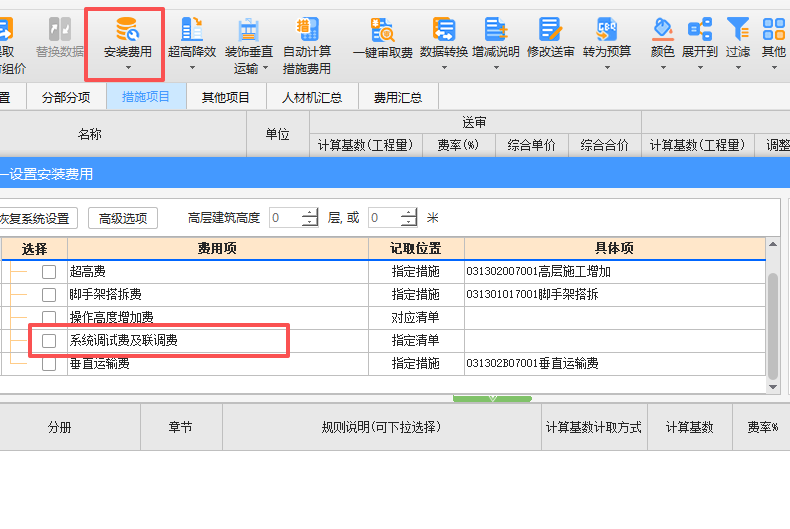This screenshot has width=790, height=529.
Task: Select the 超高降效 tool icon
Action: 192,29
